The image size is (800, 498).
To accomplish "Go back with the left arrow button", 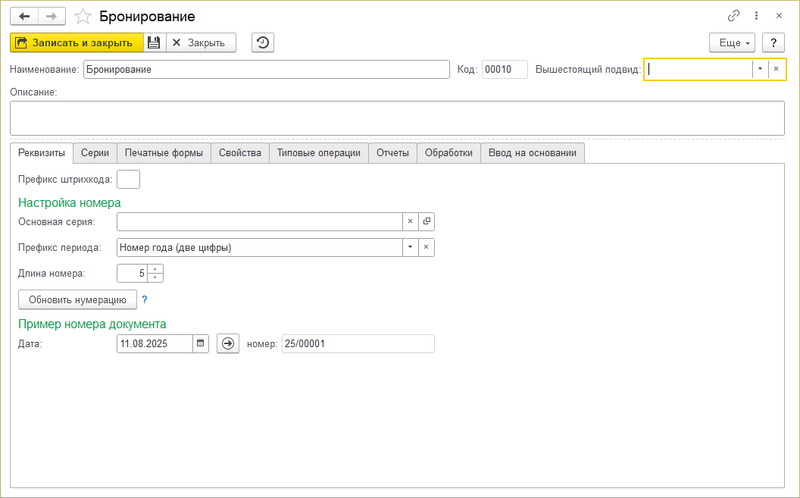I will 24,16.
